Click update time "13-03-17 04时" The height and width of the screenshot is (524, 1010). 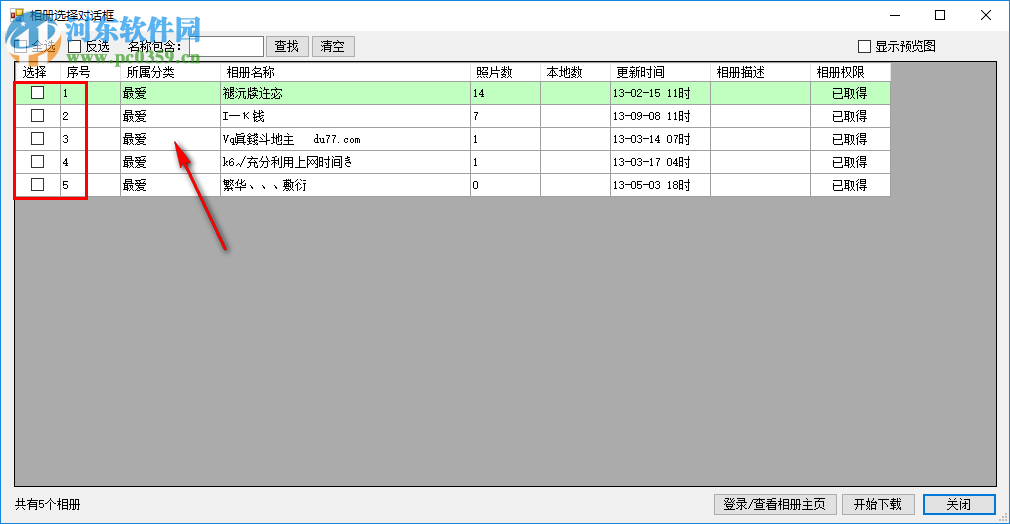(660, 162)
